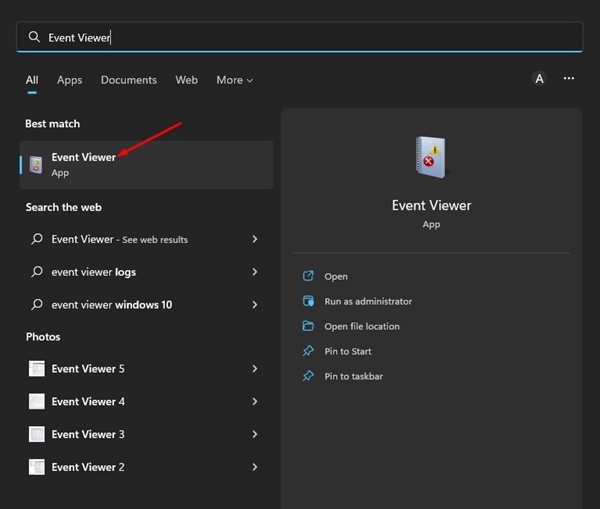600x509 pixels.
Task: Select event viewer windows 10 suggestion
Action: pyautogui.click(x=147, y=305)
